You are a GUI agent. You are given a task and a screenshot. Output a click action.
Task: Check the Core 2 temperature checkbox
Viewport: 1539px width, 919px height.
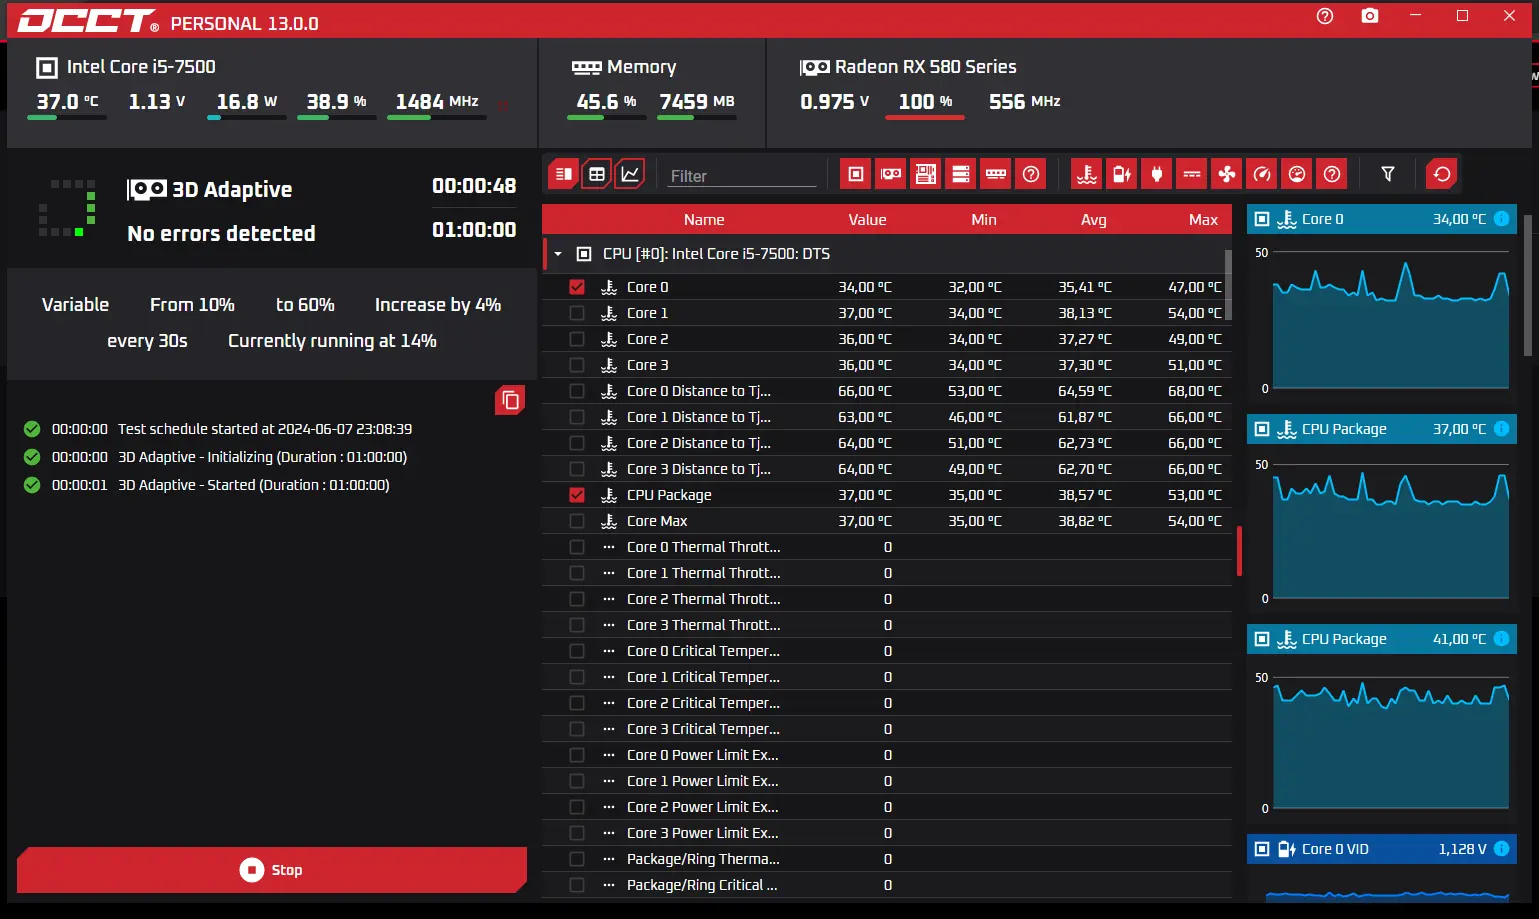click(577, 339)
